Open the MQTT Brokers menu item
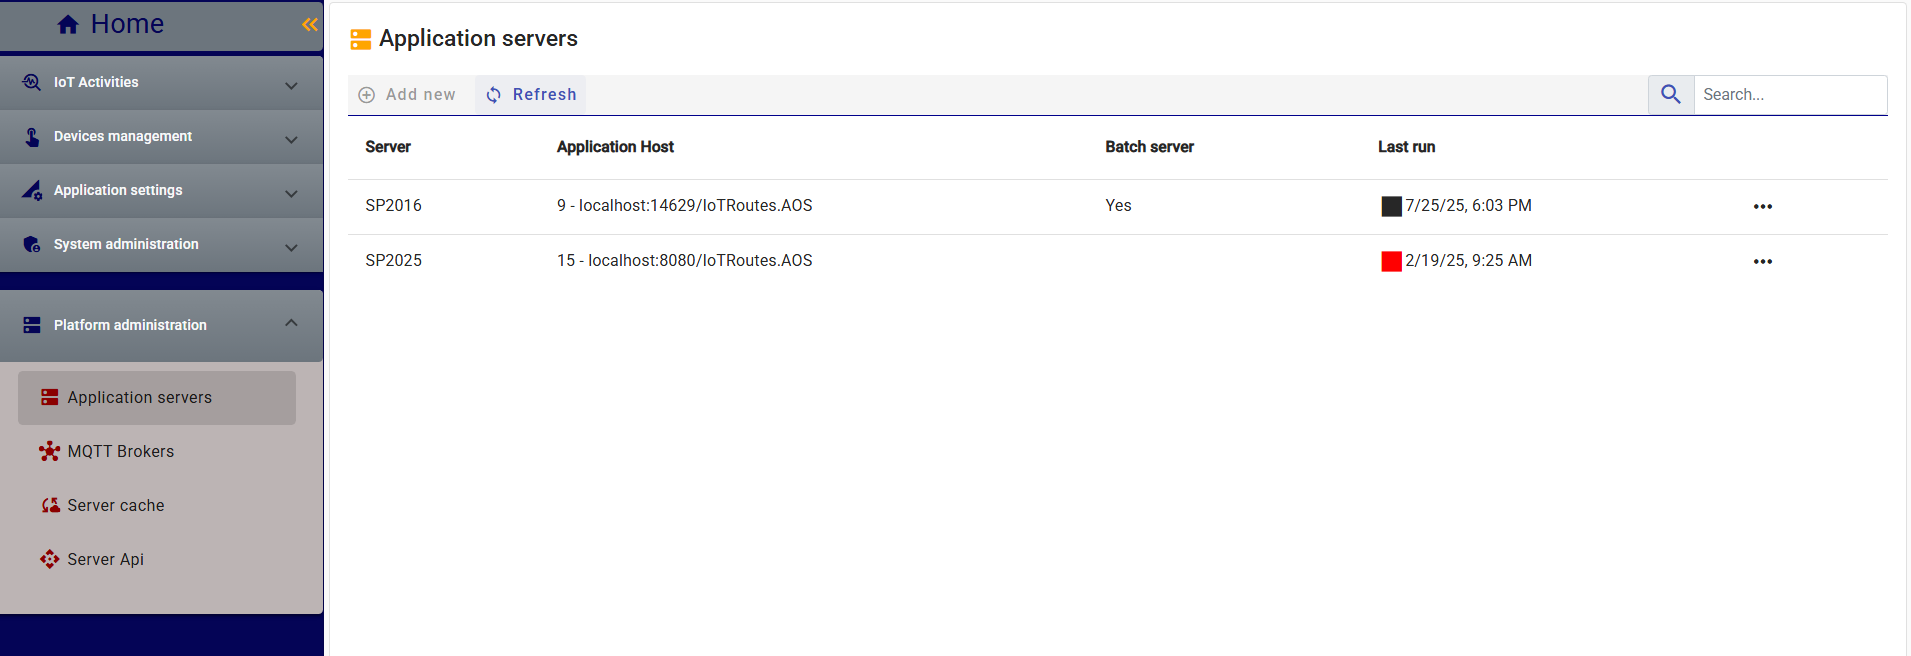 pos(120,452)
